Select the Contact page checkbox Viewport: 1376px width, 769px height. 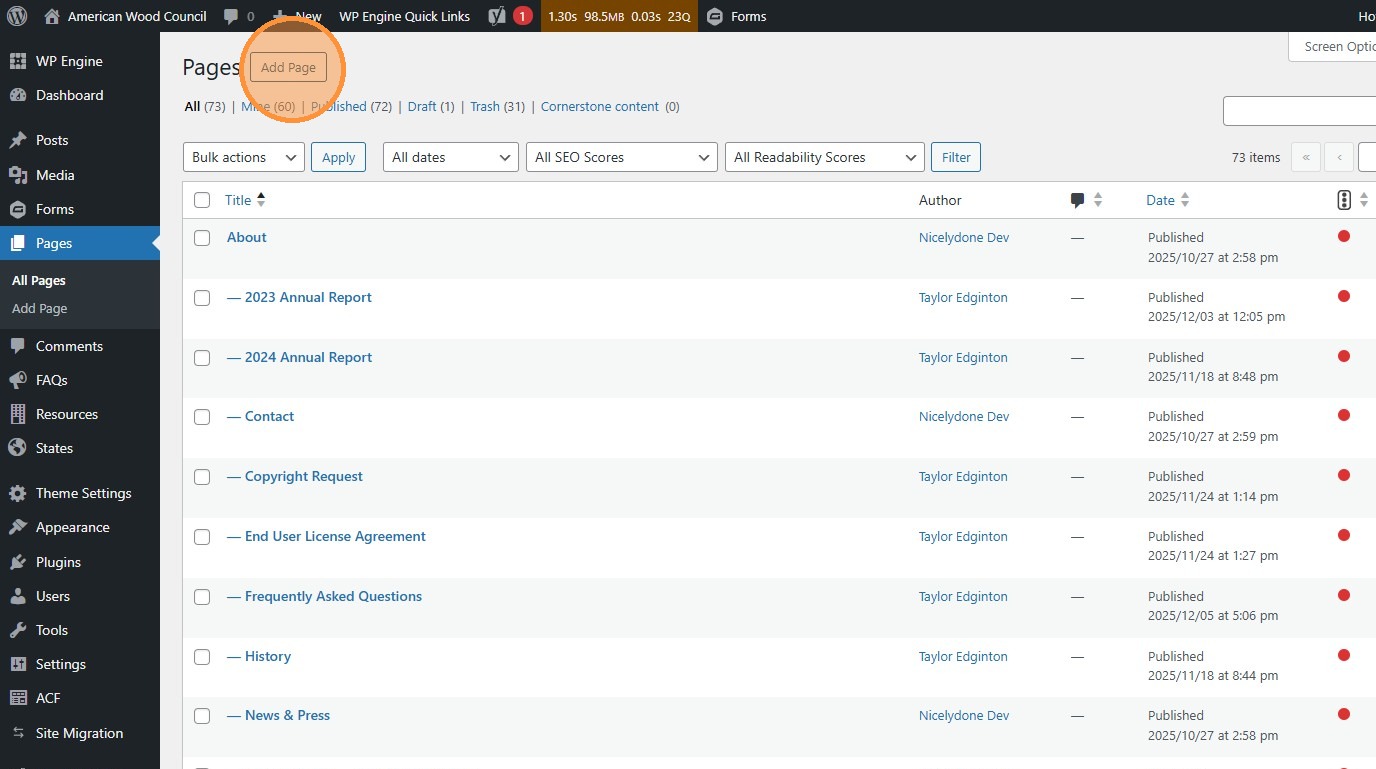coord(202,417)
